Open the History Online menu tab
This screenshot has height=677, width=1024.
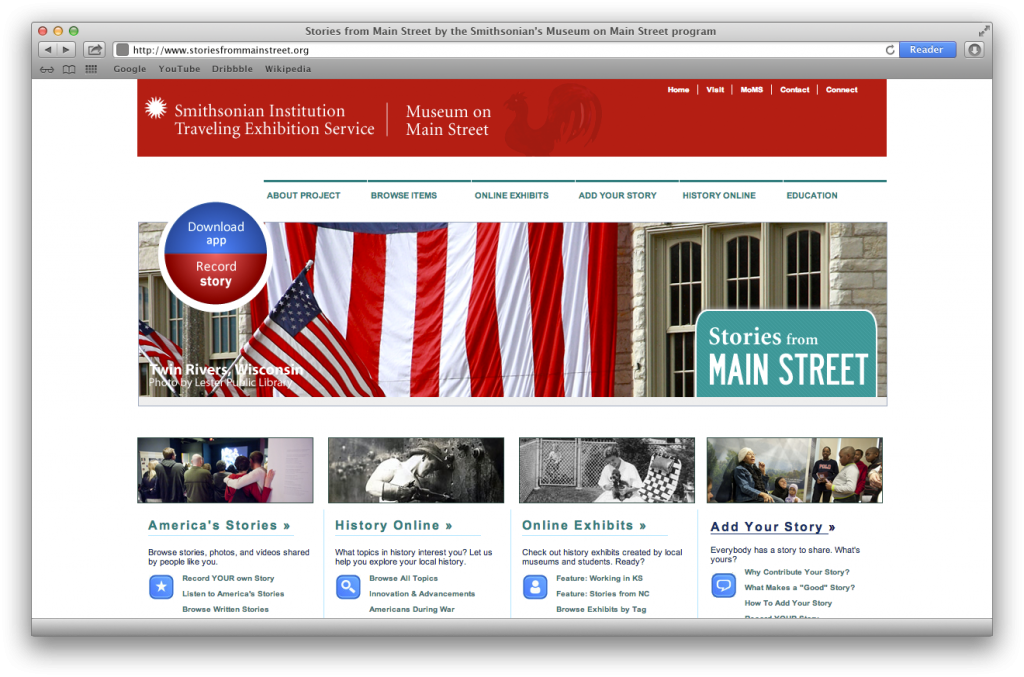(719, 195)
